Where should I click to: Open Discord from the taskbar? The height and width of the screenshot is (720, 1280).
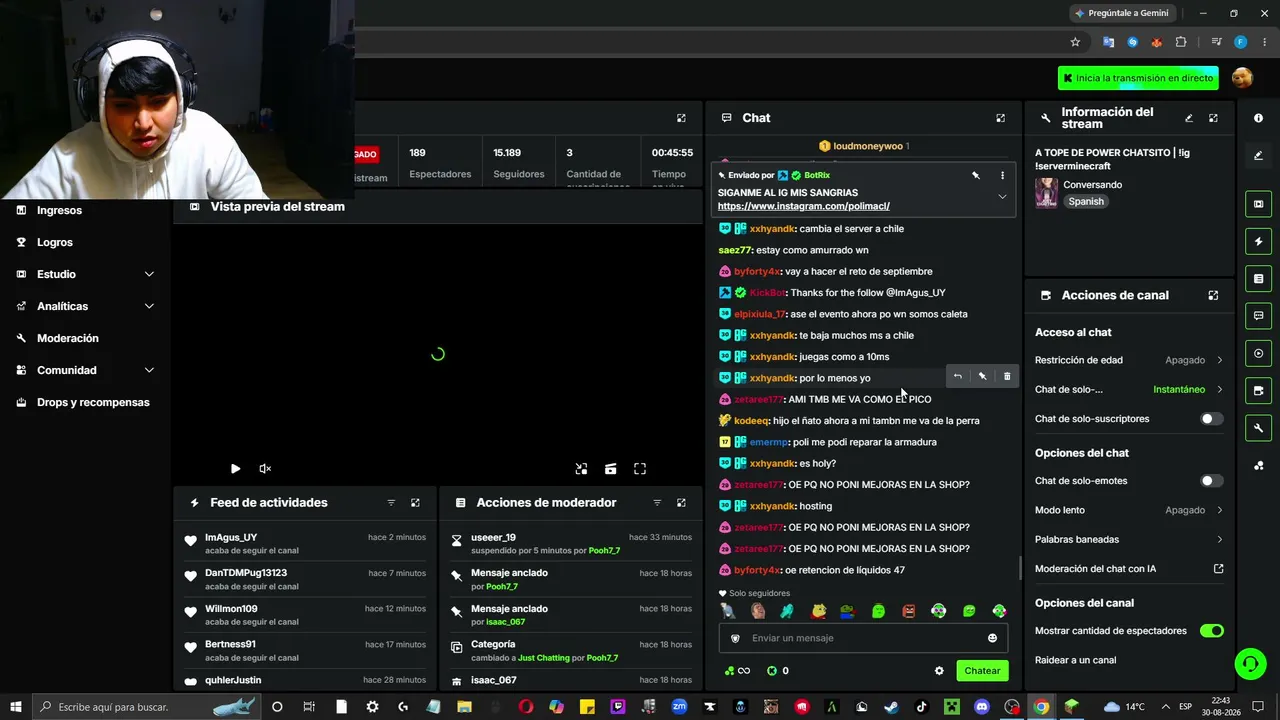click(x=981, y=707)
